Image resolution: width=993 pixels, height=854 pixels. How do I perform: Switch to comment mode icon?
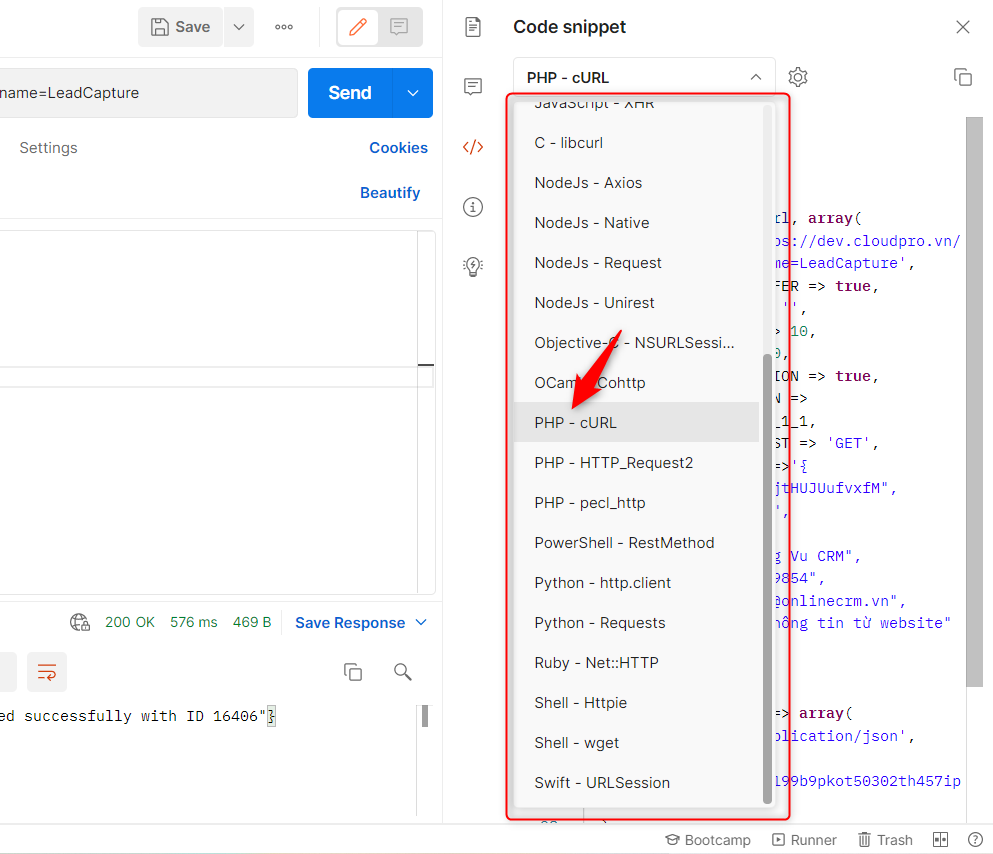(399, 27)
